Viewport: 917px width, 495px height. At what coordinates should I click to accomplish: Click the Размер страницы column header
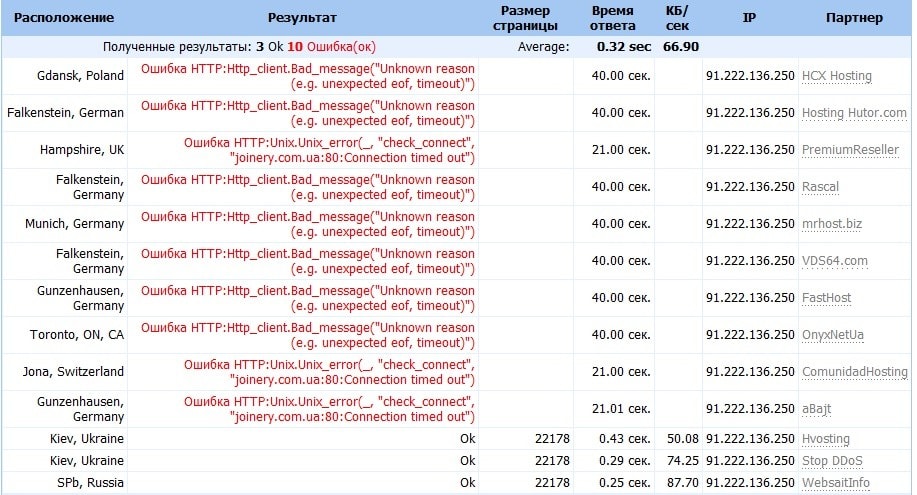tap(525, 18)
